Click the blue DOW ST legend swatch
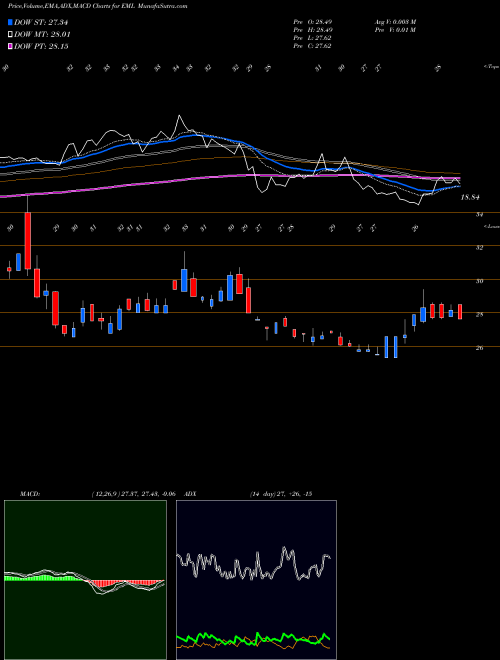This screenshot has width=500, height=660. pyautogui.click(x=10, y=22)
